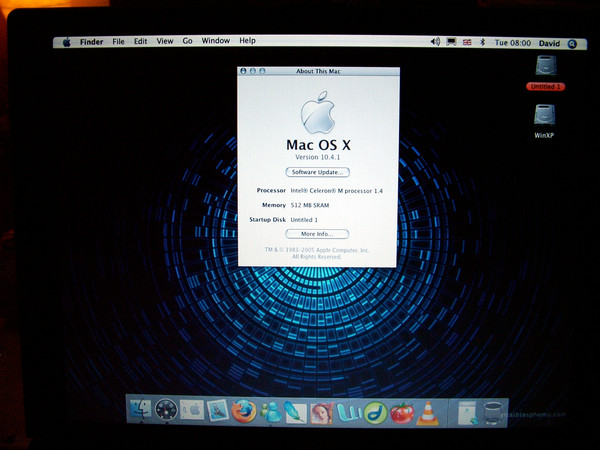
Task: Open the Help menu
Action: click(247, 41)
